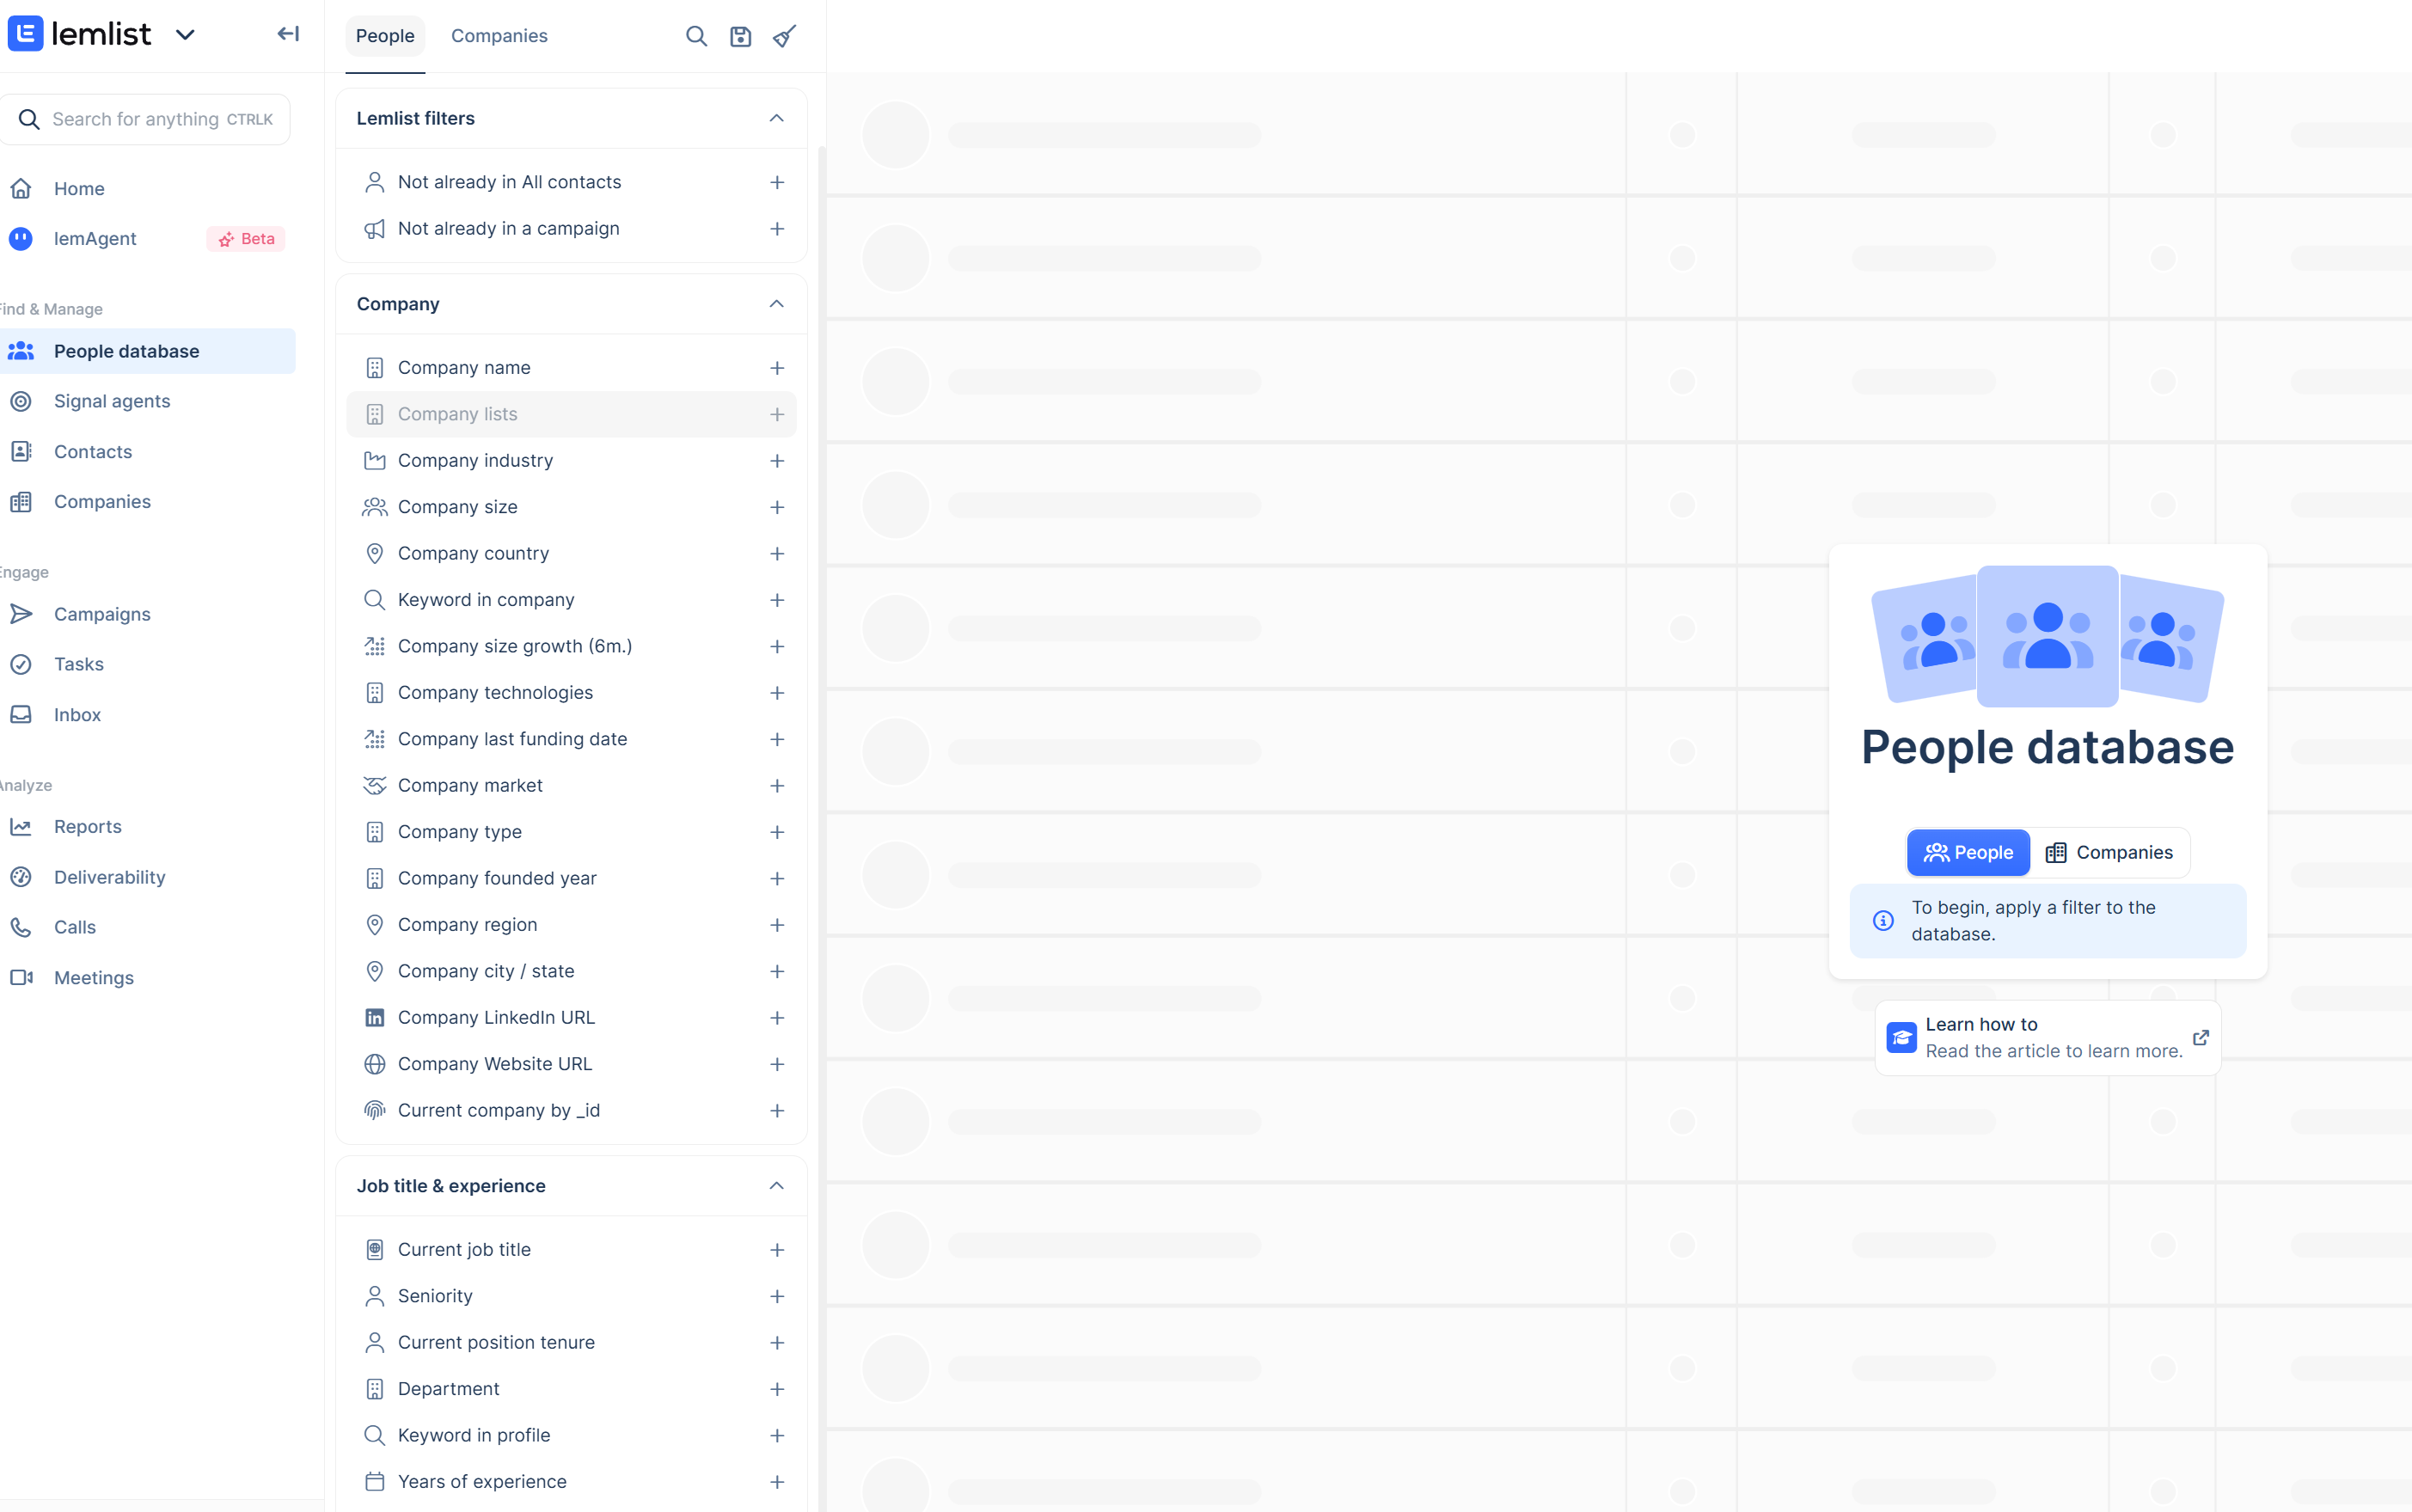Click the Meetings camera icon
2412x1512 pixels.
coord(21,977)
